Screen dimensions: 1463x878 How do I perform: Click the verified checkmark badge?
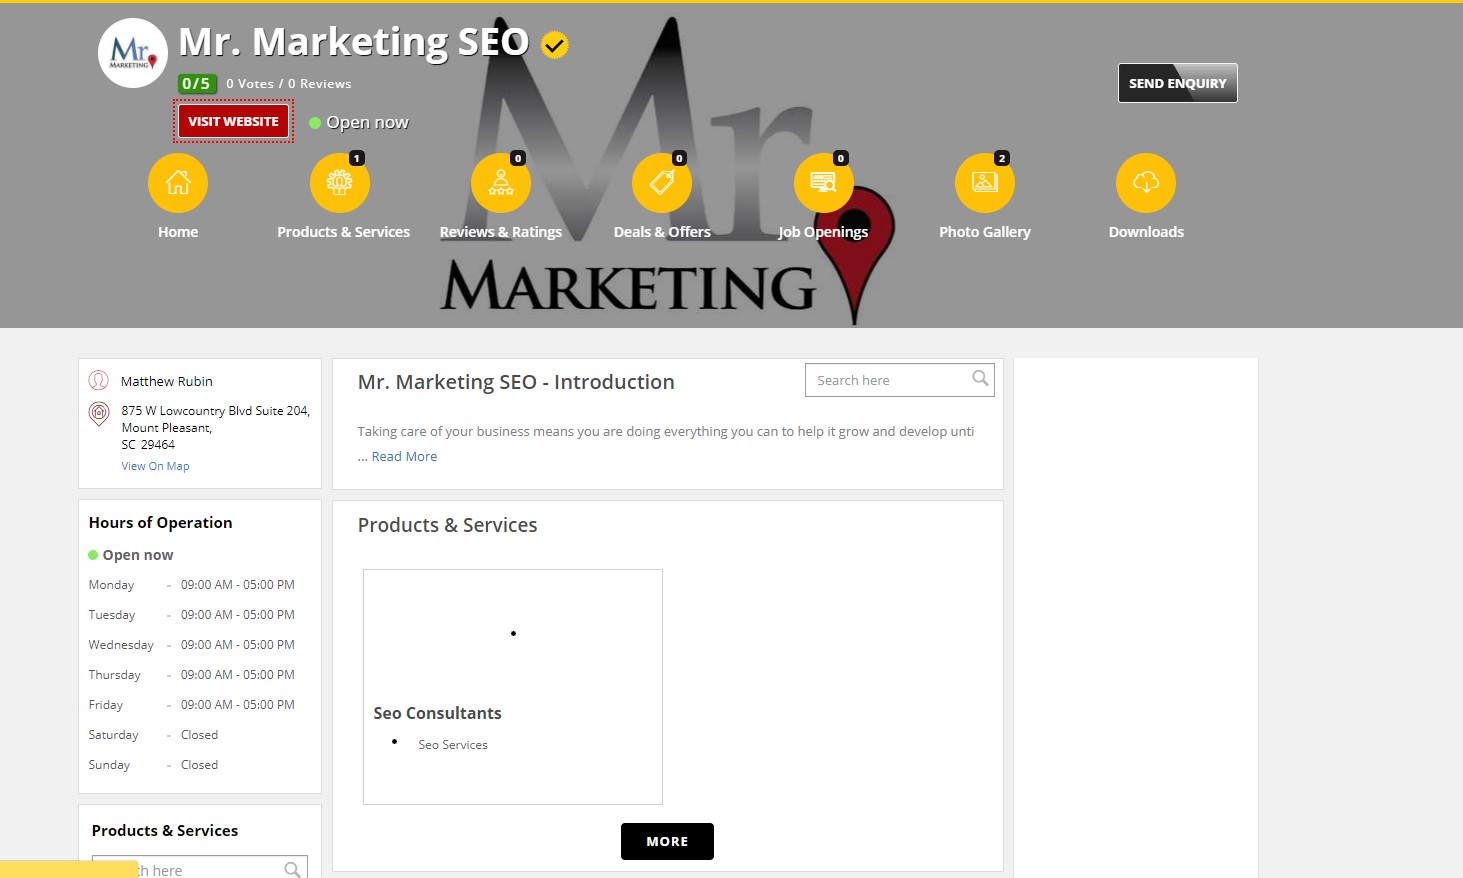tap(555, 45)
